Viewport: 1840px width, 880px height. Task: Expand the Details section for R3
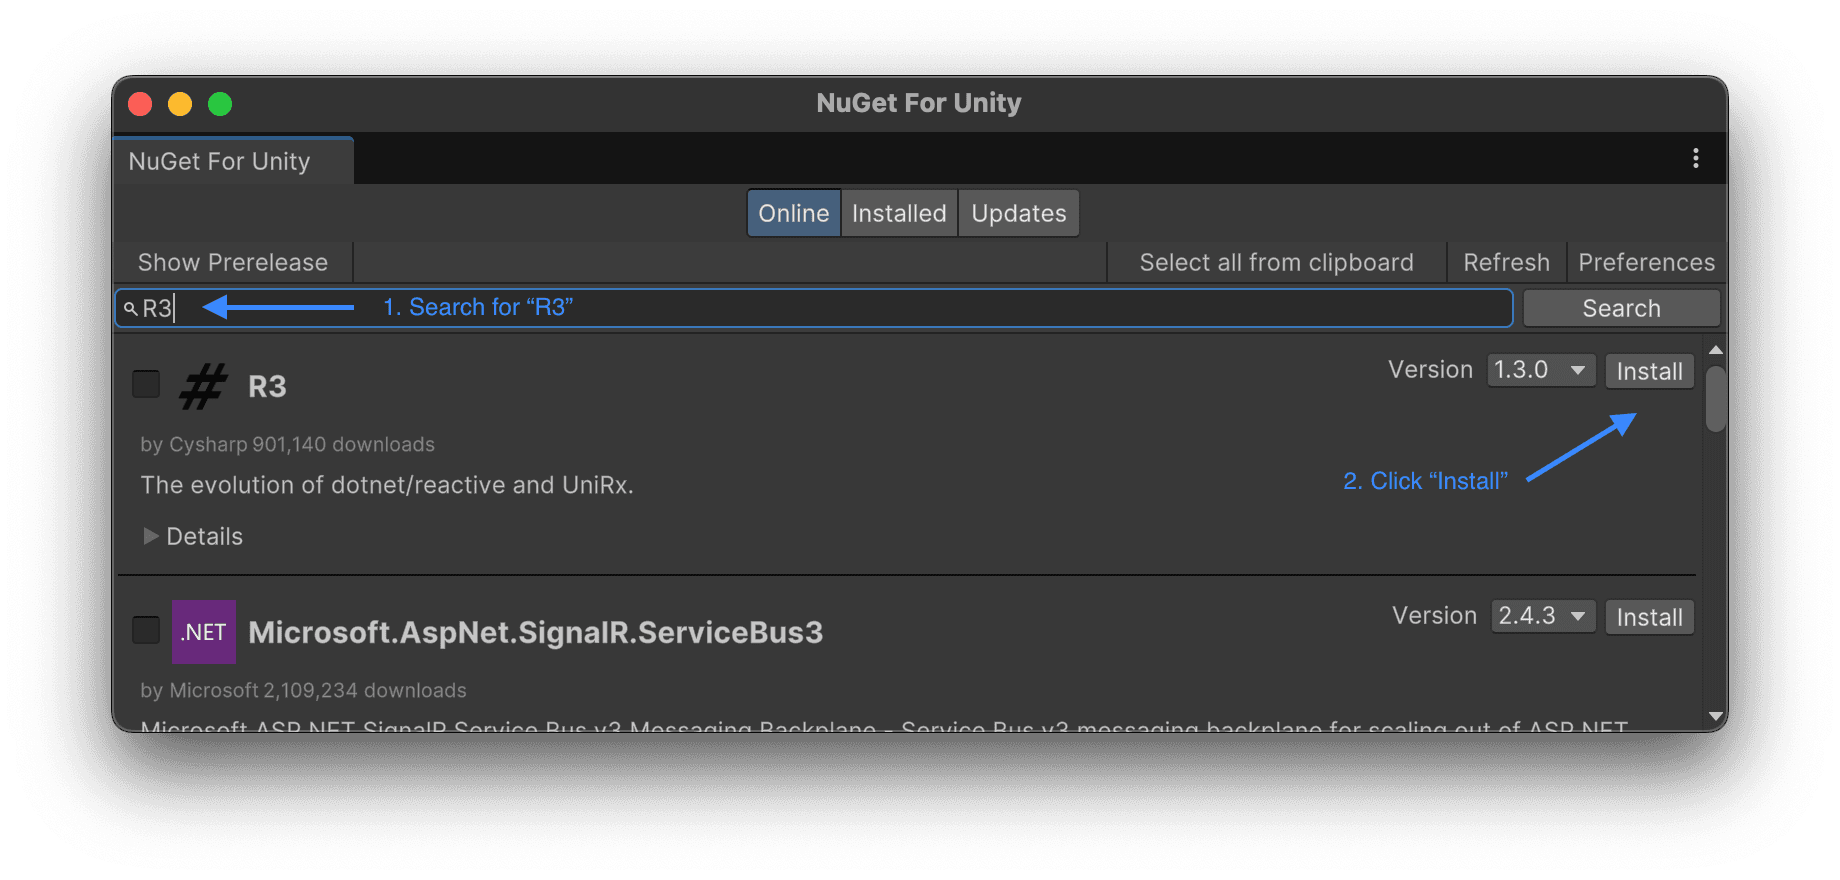click(192, 536)
